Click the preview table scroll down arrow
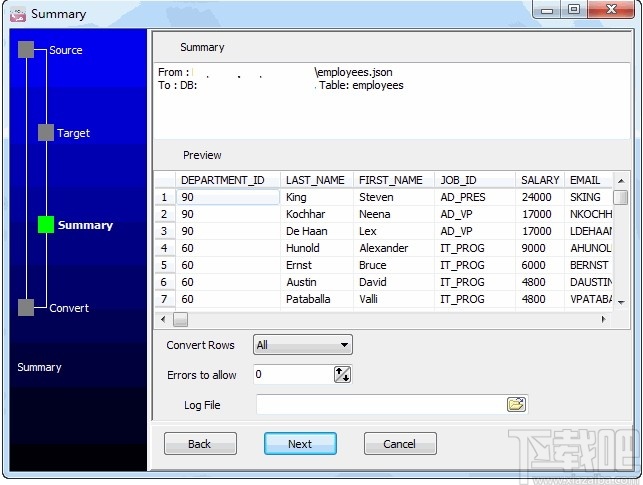This screenshot has width=643, height=485. (621, 303)
